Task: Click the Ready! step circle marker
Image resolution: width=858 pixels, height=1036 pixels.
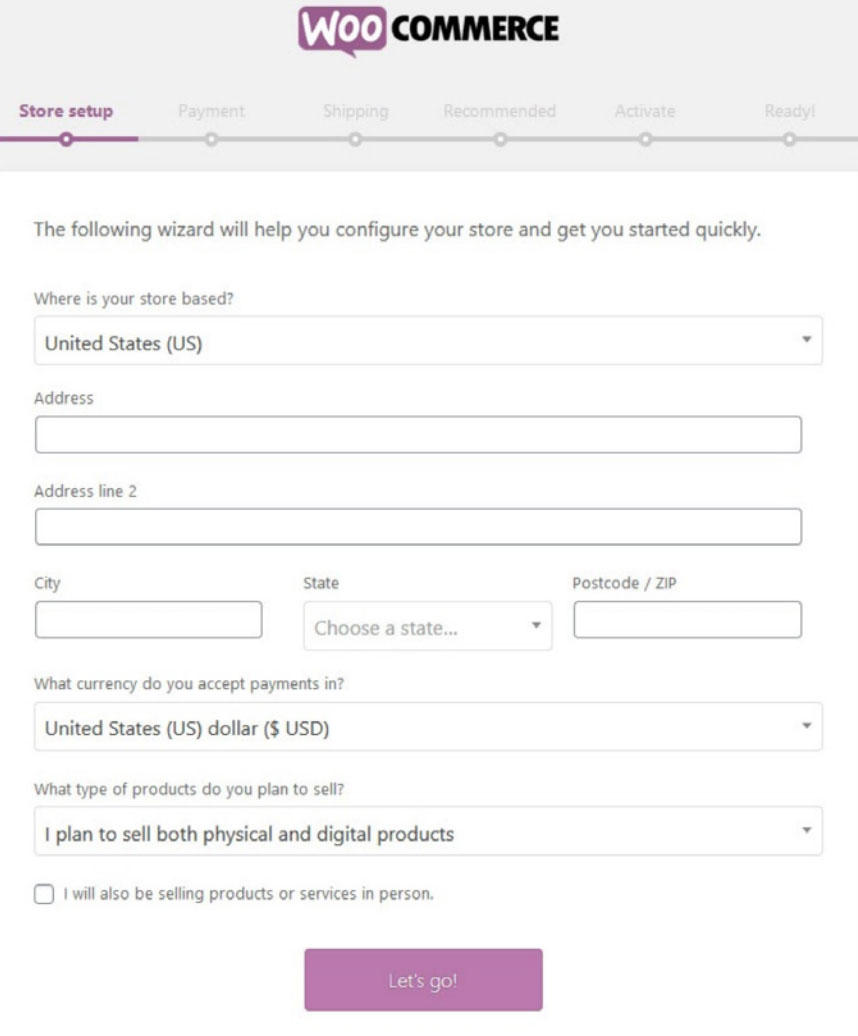Action: [789, 140]
